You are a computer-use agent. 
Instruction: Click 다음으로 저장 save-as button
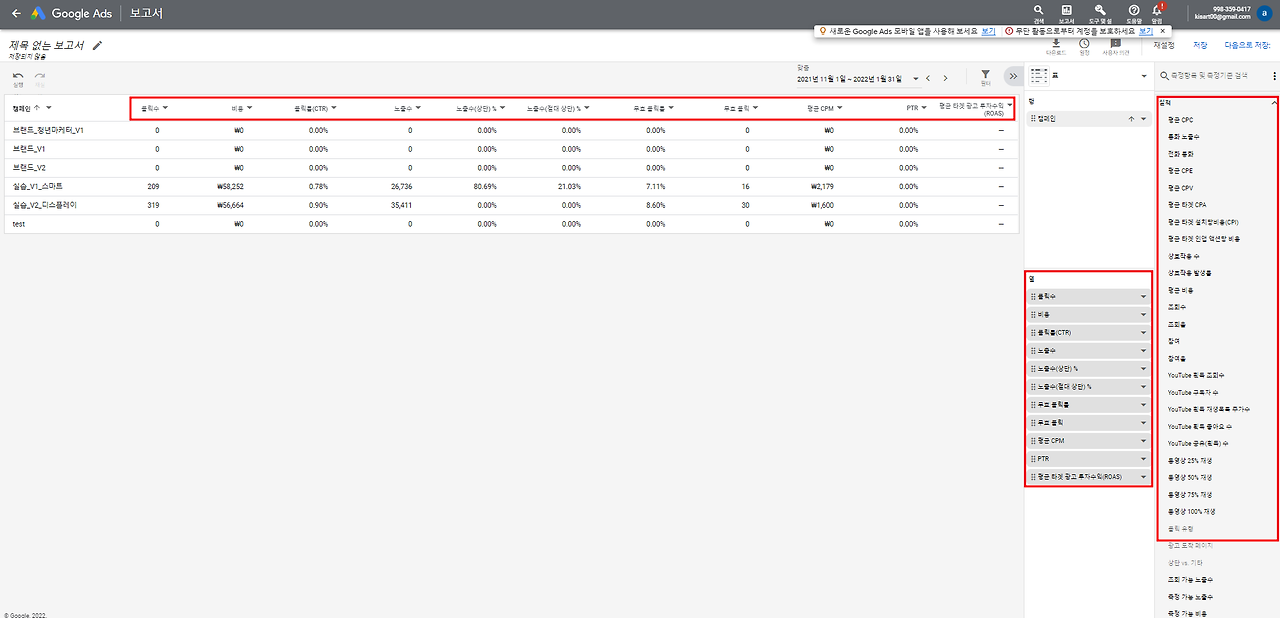(1247, 45)
